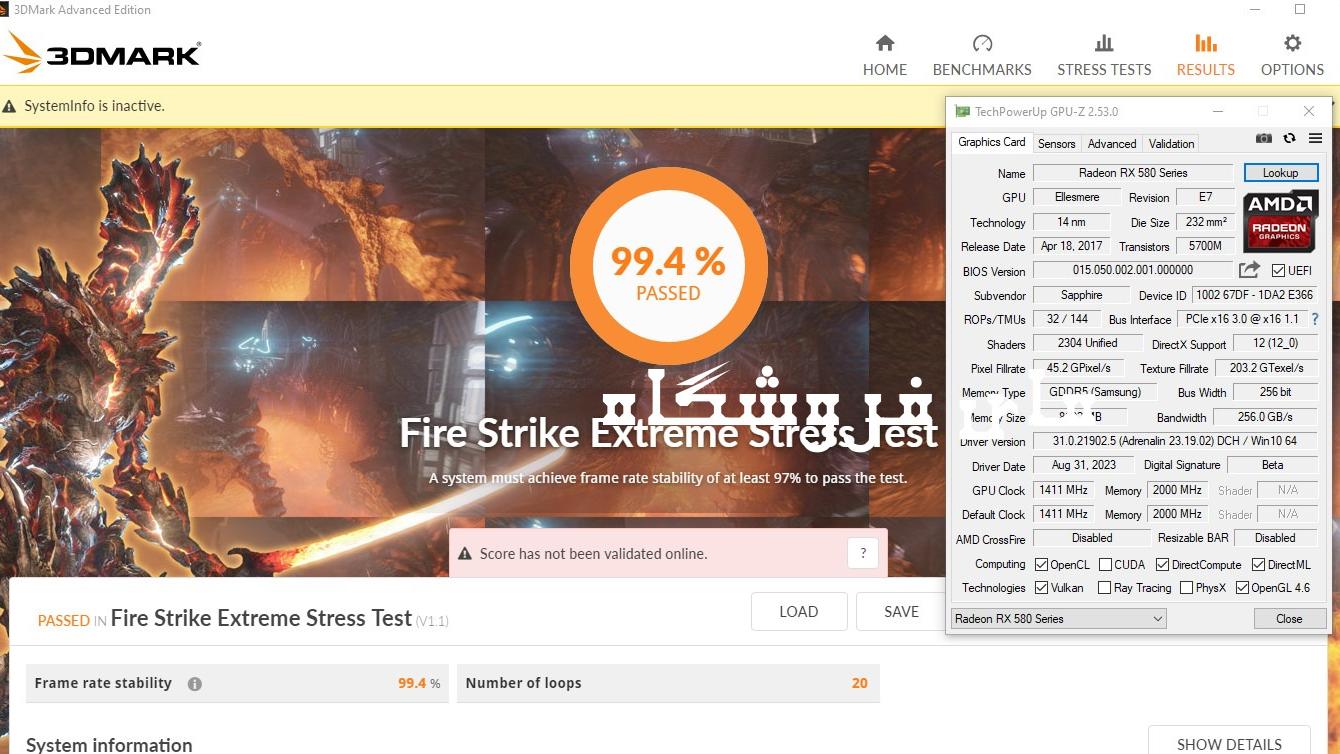
Task: Click the info icon beside Frame rate stability
Action: (195, 684)
